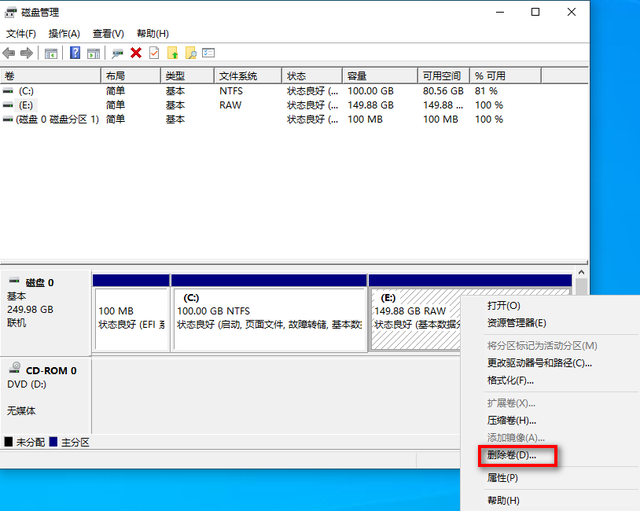Toggle the show/hide console tree icon
The width and height of the screenshot is (640, 511).
pyautogui.click(x=51, y=53)
